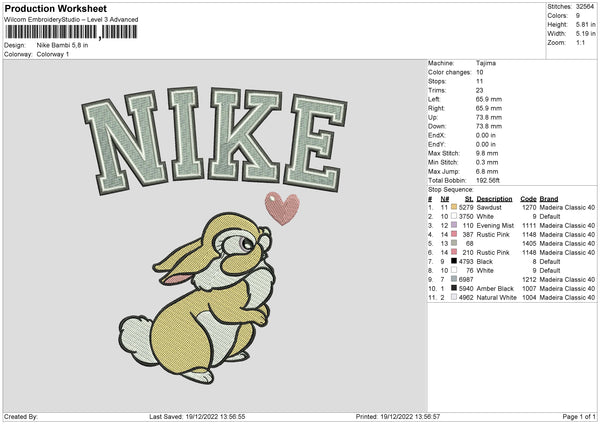600x424 pixels.
Task: Click the pink heart in the design
Action: coord(280,207)
